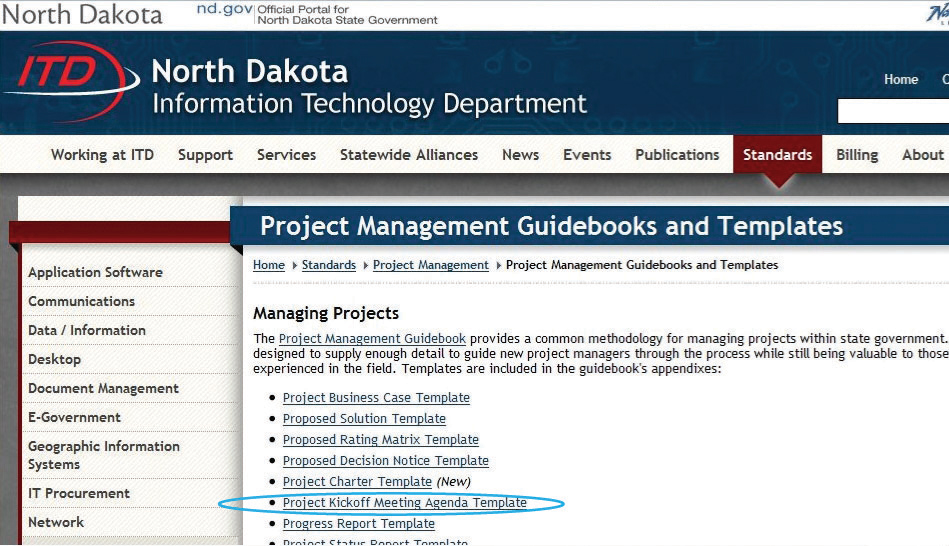The height and width of the screenshot is (546, 949).
Task: Open Application Software in the sidebar
Action: tap(95, 272)
